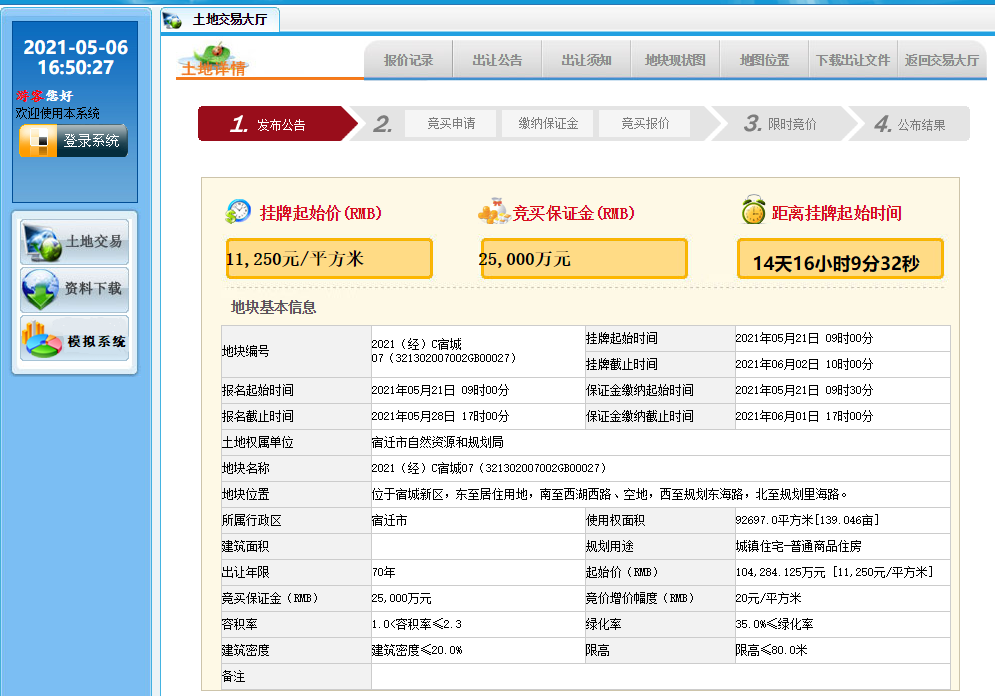Click the 缴纳保证金 step

[x=547, y=124]
